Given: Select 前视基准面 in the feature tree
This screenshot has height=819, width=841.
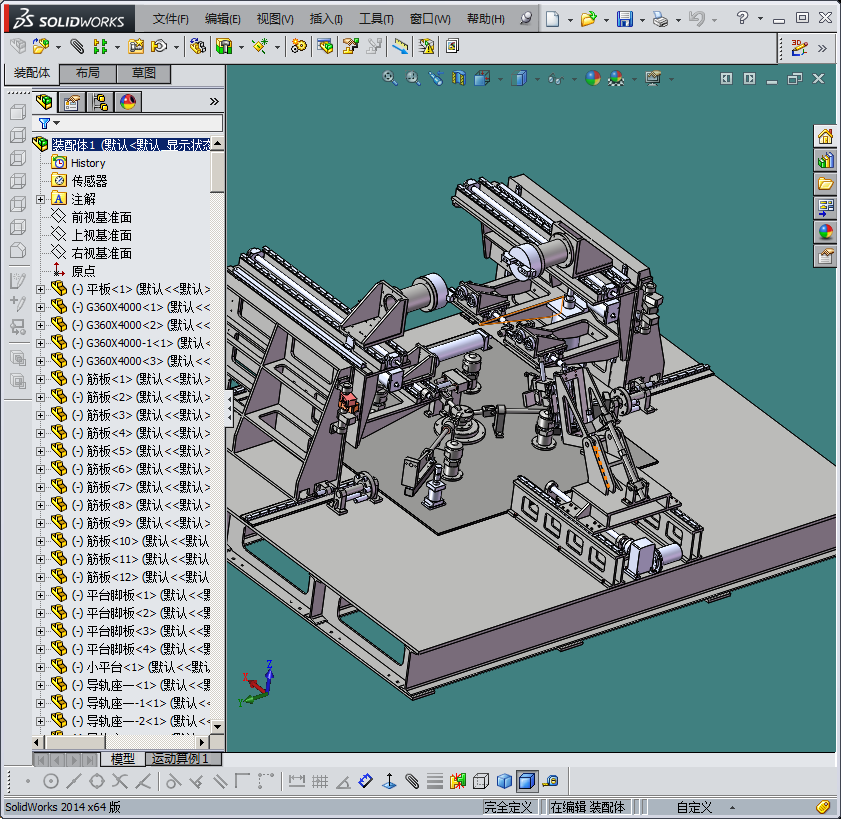Looking at the screenshot, I should click(101, 217).
